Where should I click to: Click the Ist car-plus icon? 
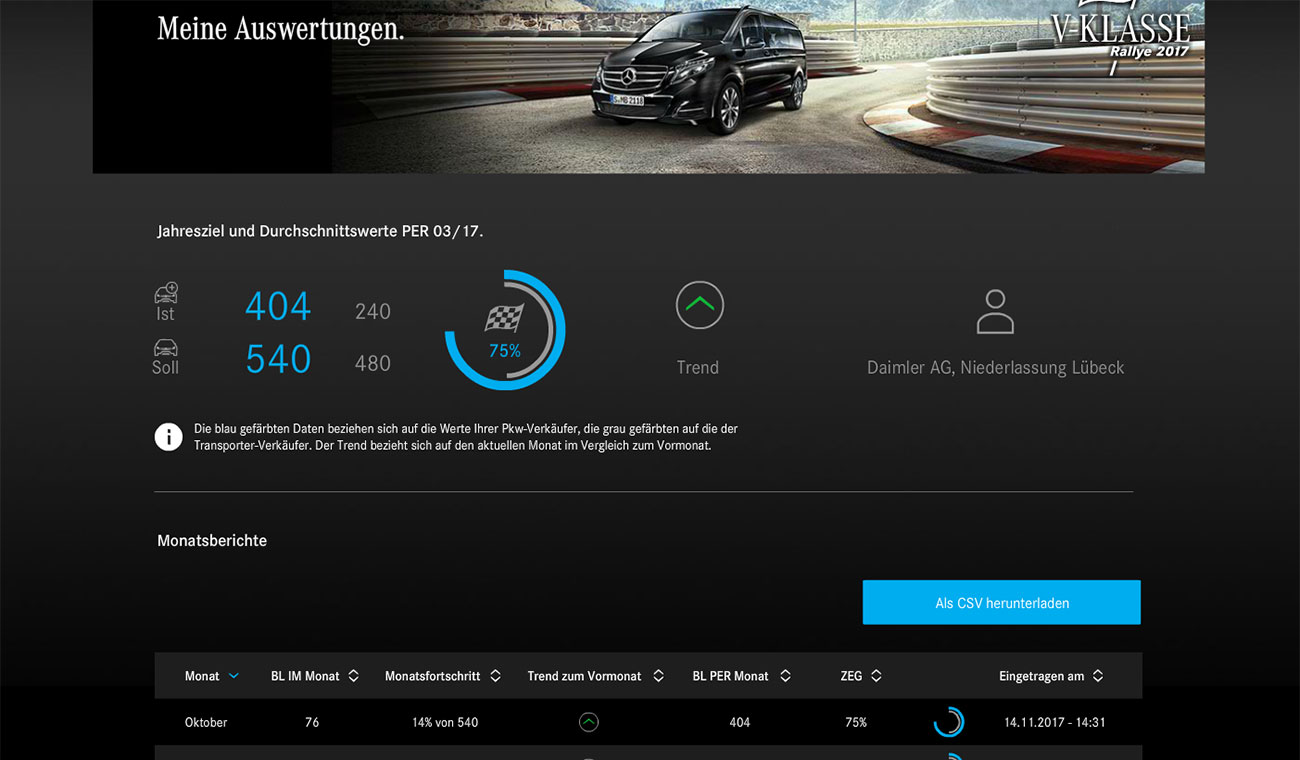166,293
